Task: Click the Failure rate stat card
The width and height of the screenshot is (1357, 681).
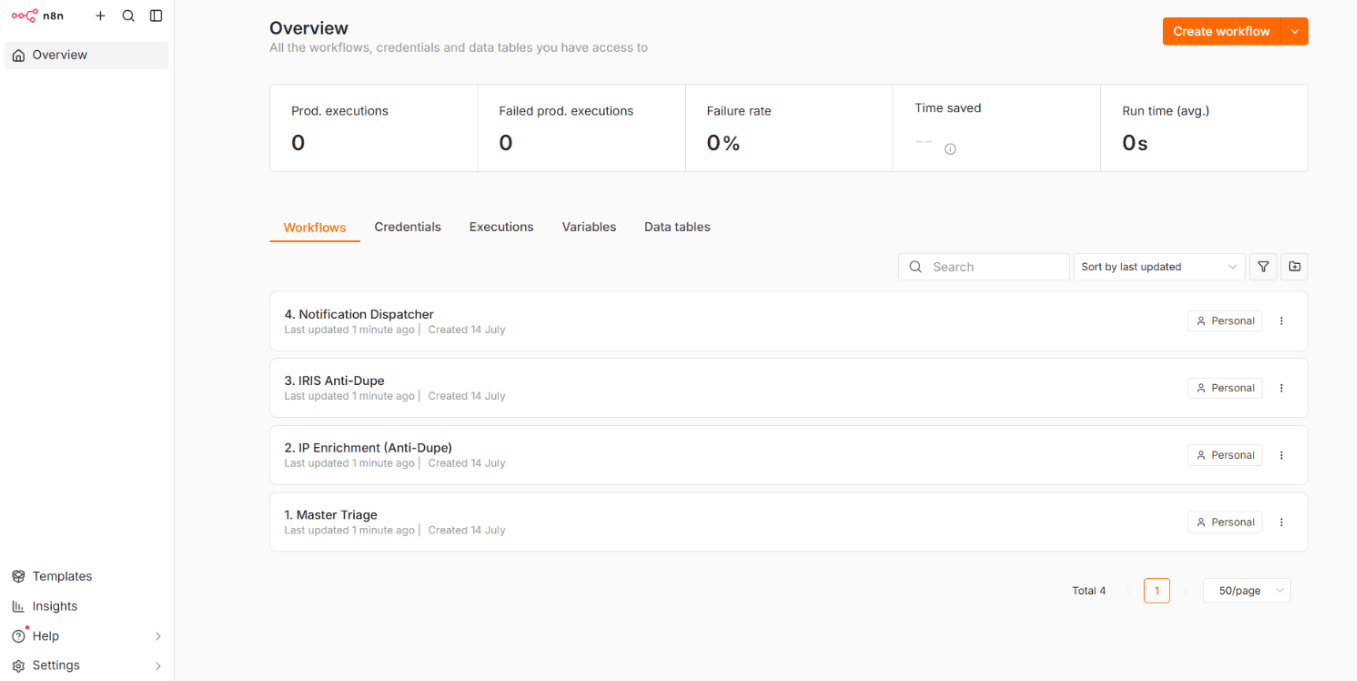Action: point(789,128)
